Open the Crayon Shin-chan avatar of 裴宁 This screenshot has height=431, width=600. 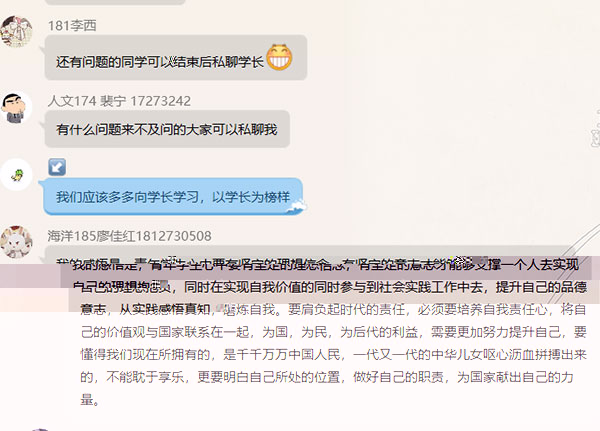click(16, 107)
